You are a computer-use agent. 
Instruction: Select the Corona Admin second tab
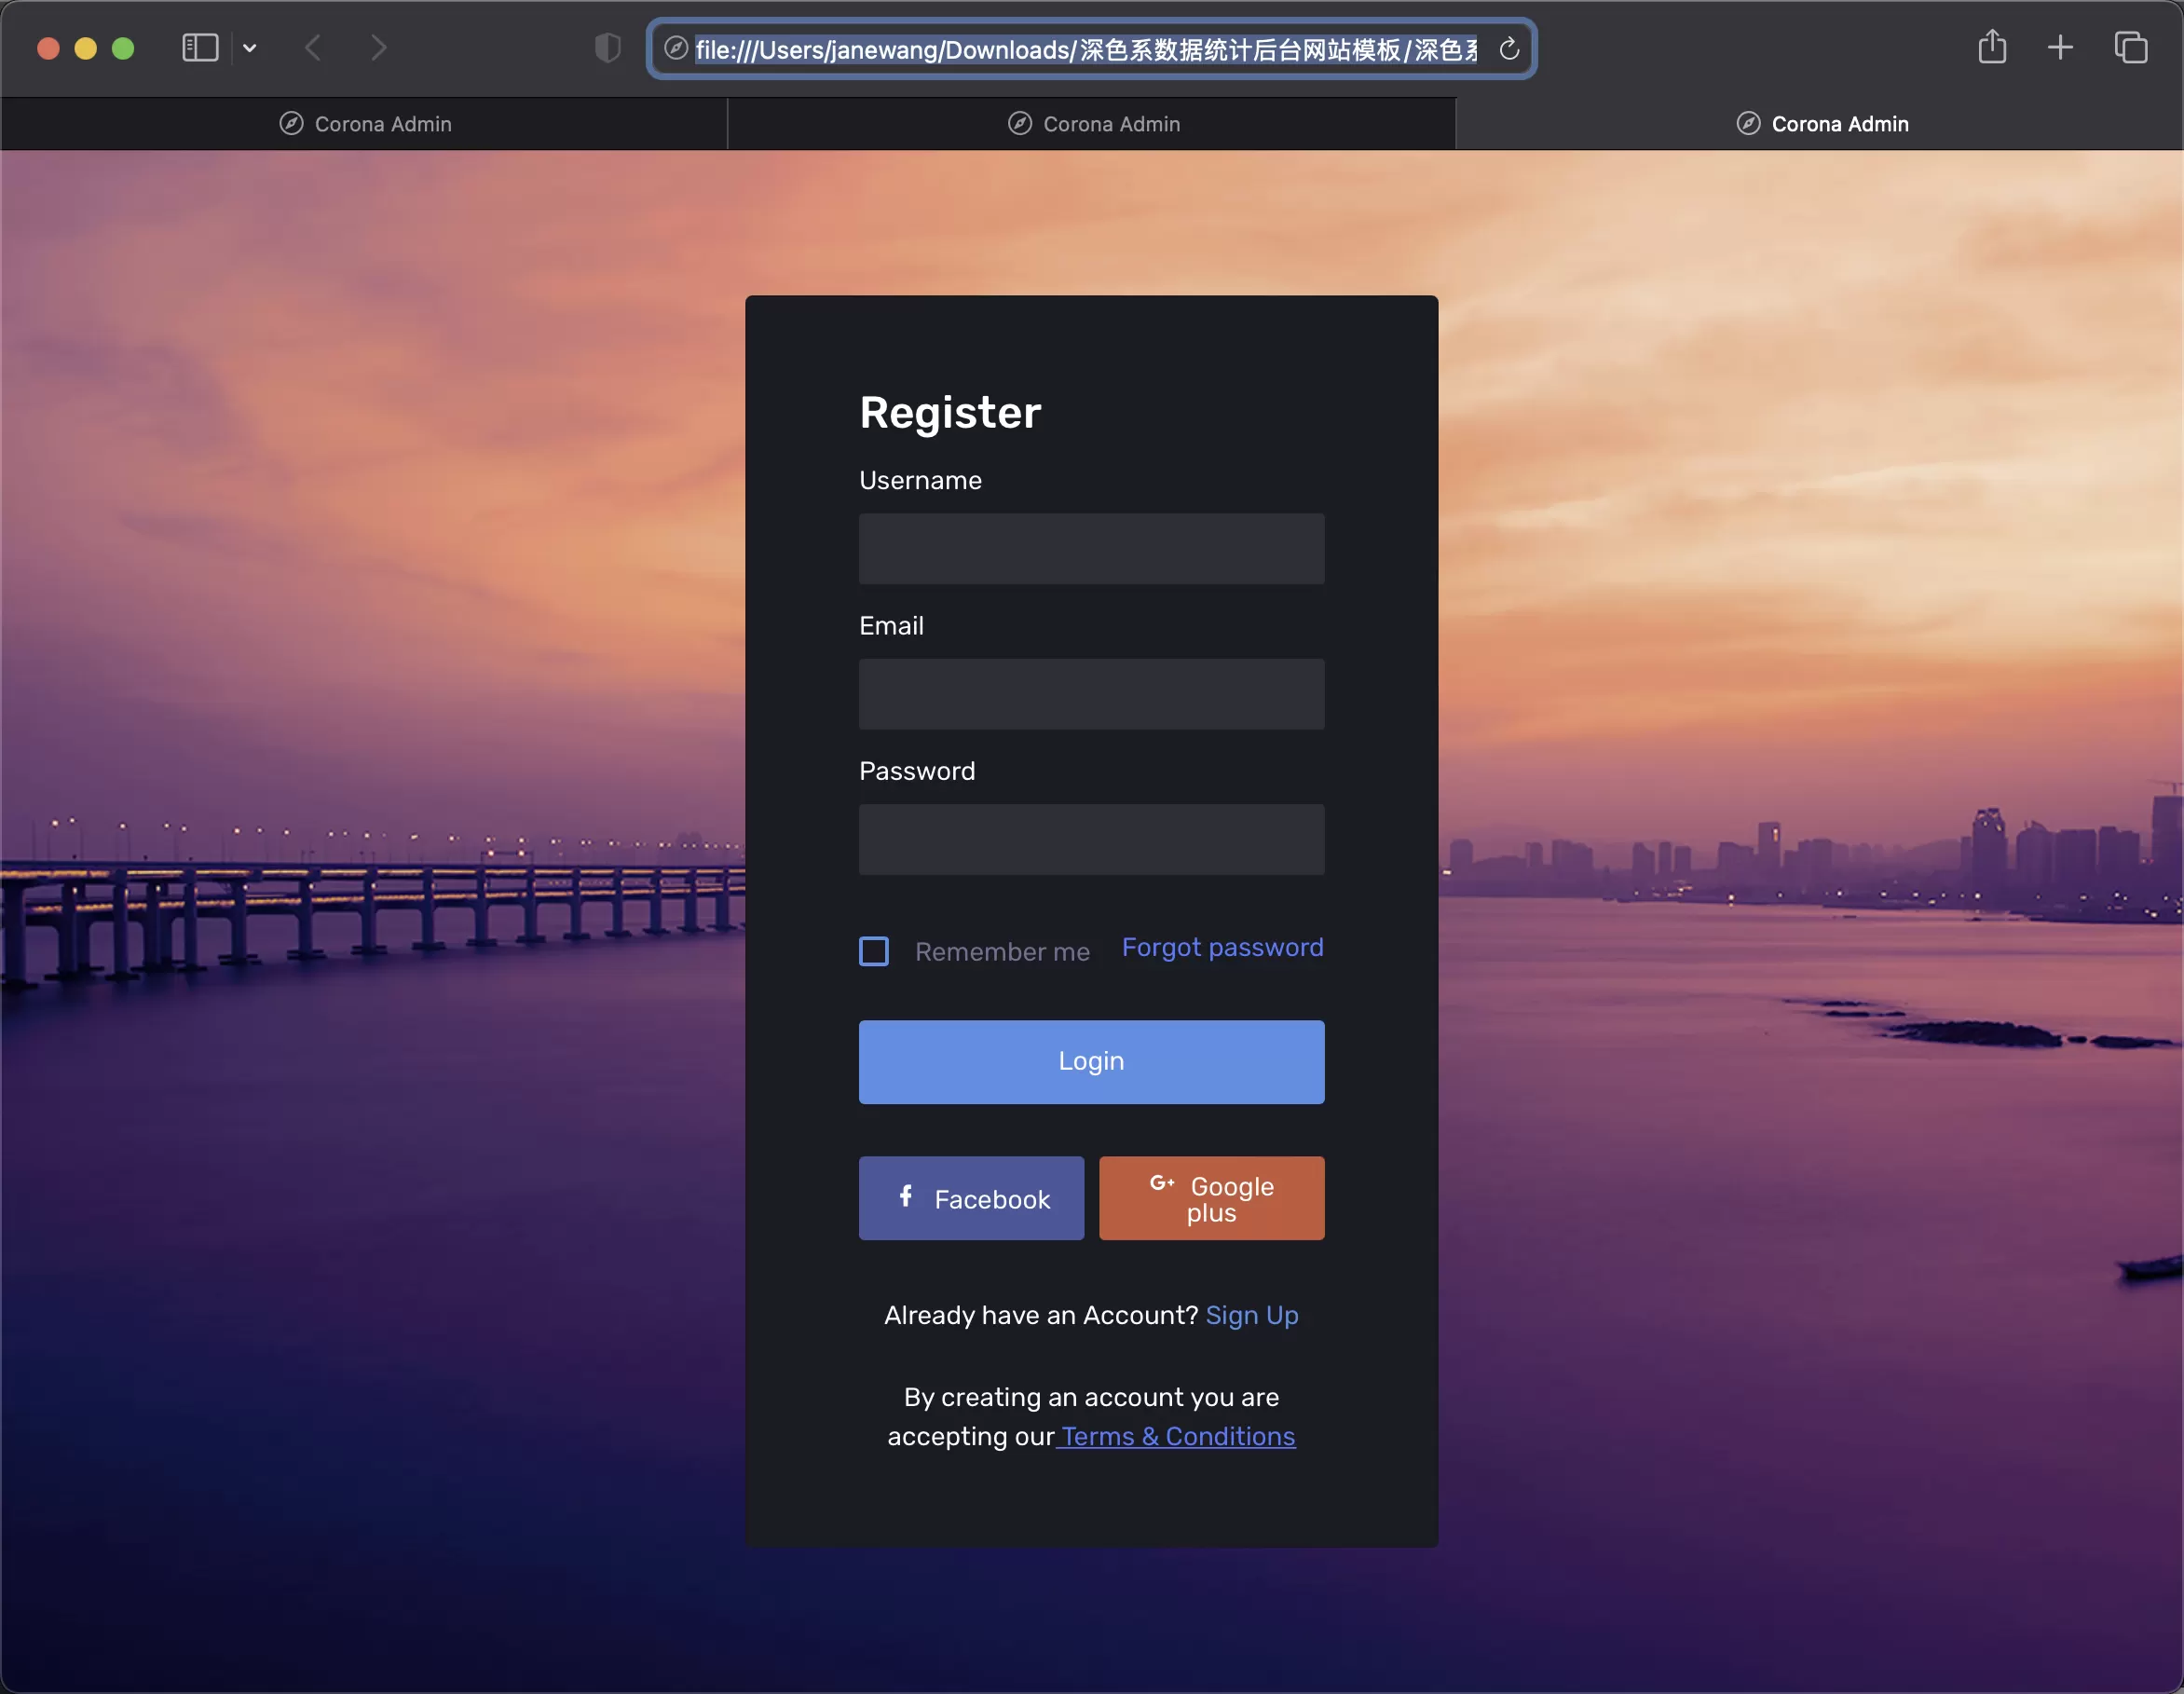[x=1092, y=122]
